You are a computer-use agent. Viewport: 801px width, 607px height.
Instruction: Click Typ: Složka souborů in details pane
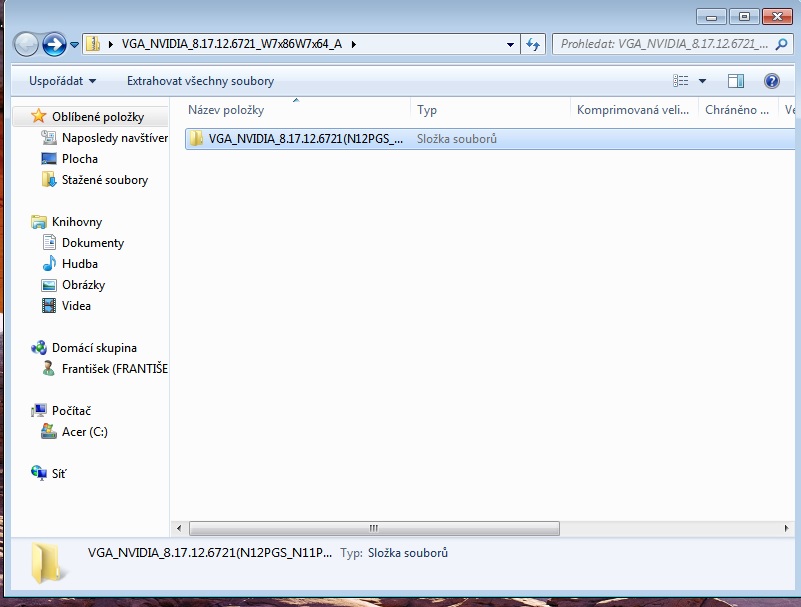[x=394, y=553]
